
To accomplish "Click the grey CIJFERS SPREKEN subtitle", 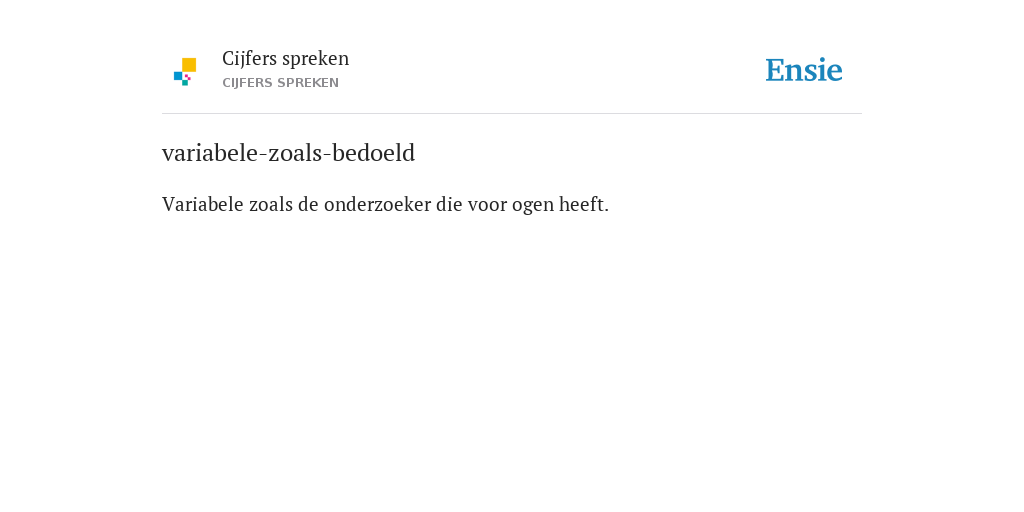I will [x=280, y=83].
